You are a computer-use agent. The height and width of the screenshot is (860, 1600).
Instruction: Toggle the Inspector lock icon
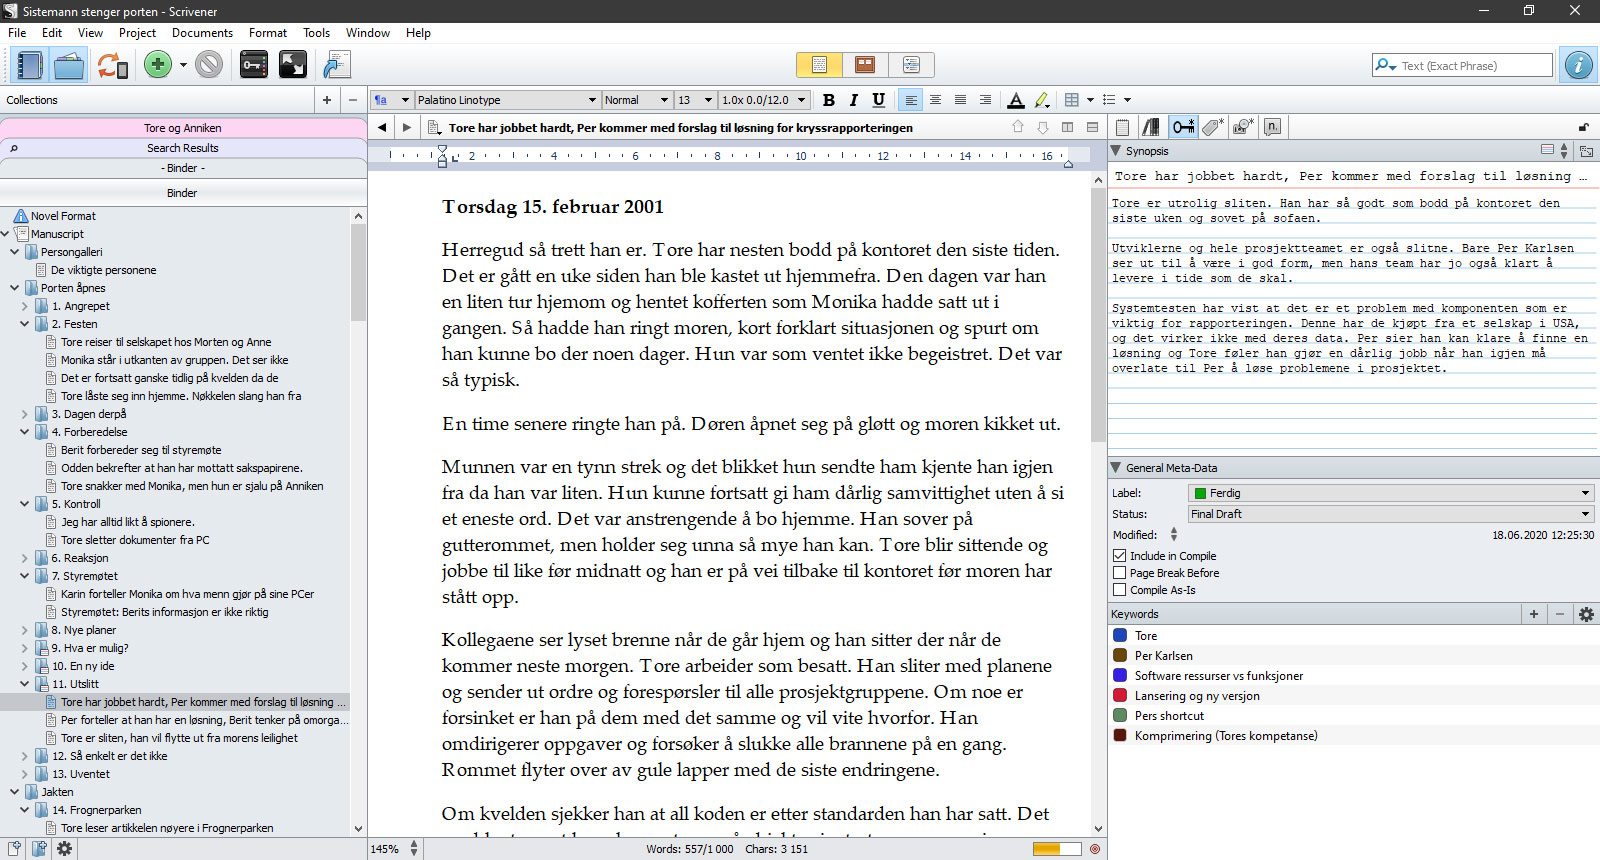coord(1583,127)
